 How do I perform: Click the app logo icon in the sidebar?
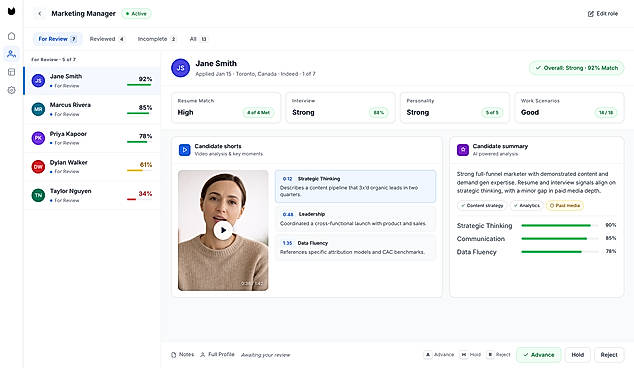11,11
